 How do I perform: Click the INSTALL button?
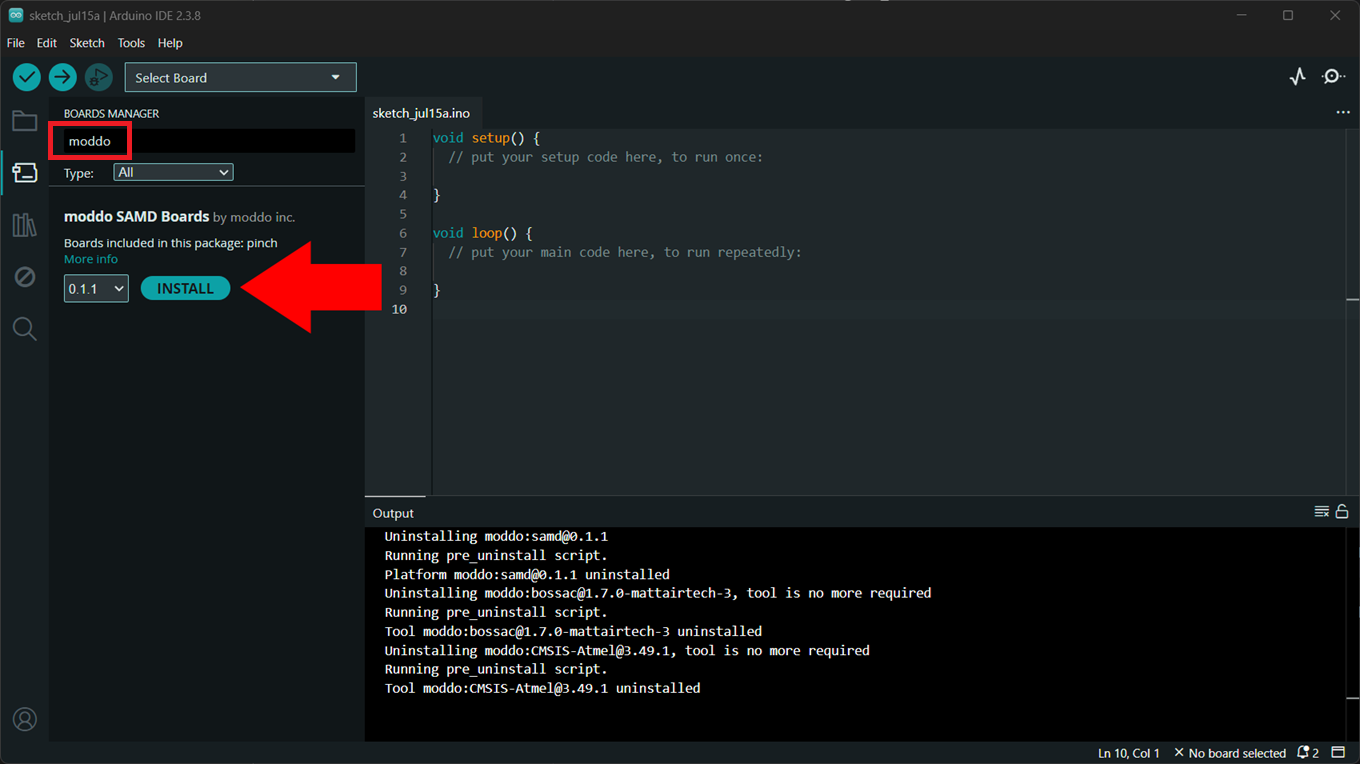coord(185,288)
